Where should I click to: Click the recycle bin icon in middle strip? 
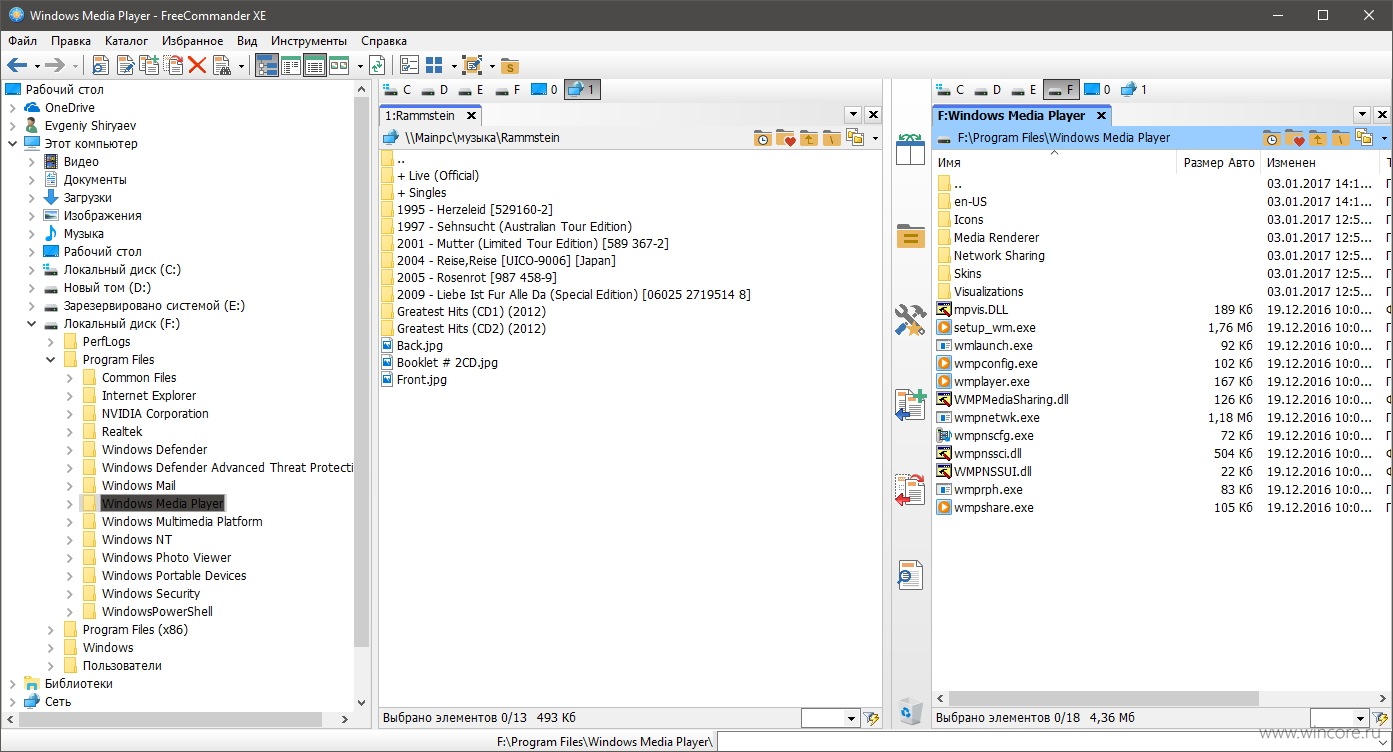pos(910,711)
